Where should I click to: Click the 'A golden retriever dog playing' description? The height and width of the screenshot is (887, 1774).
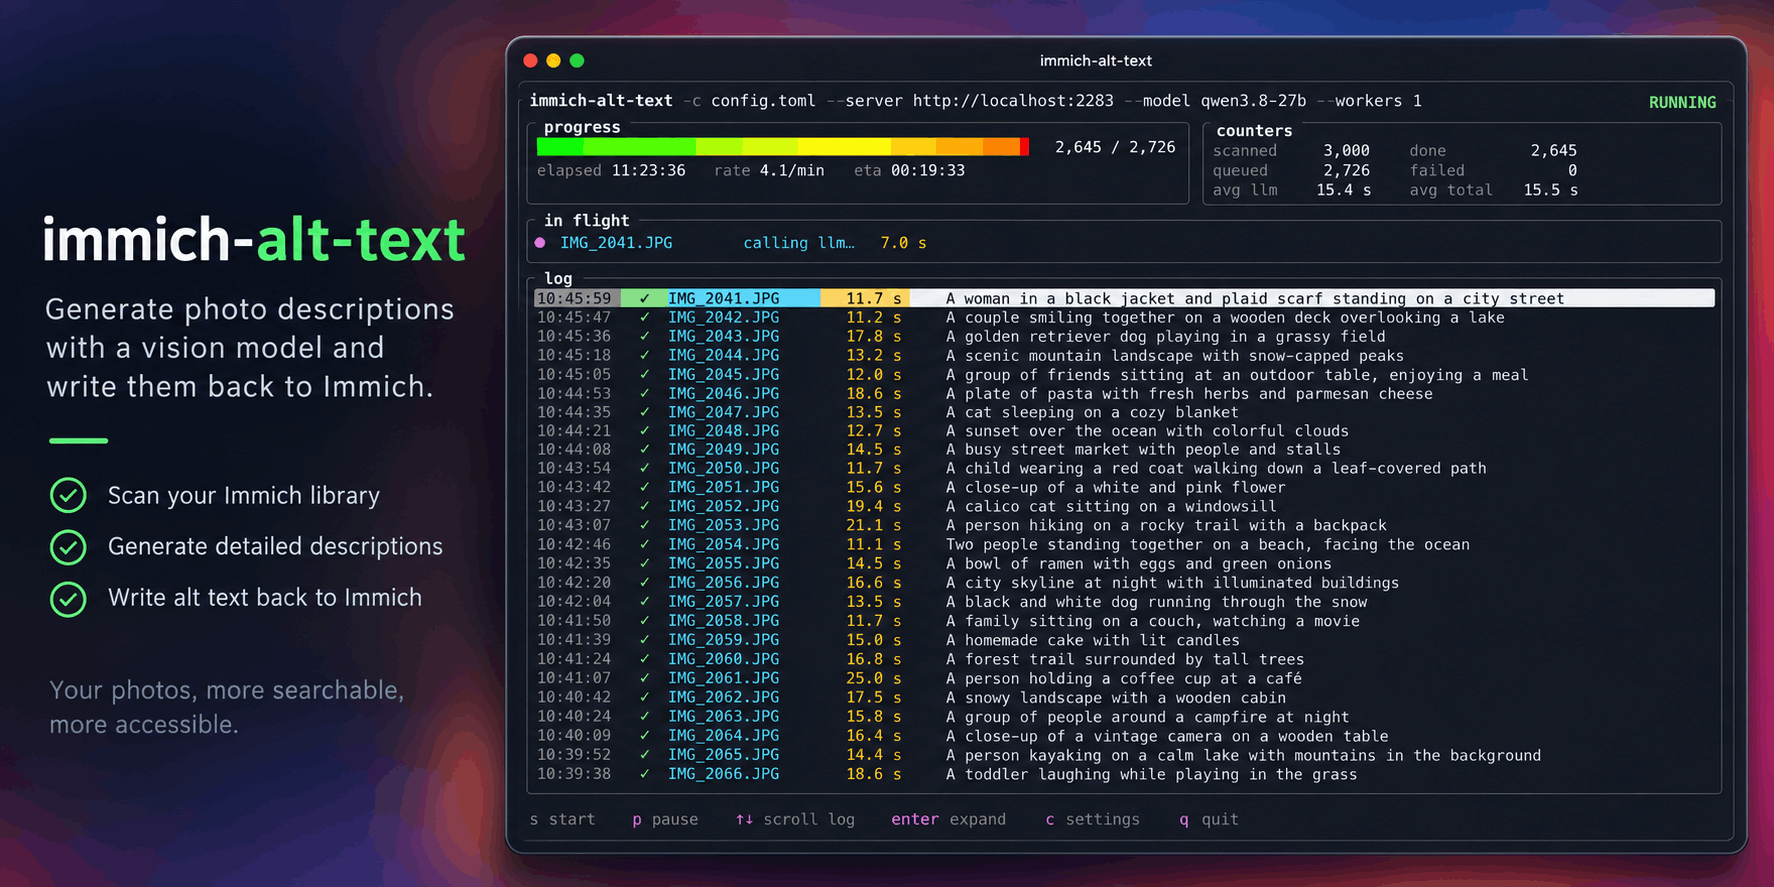1165,337
